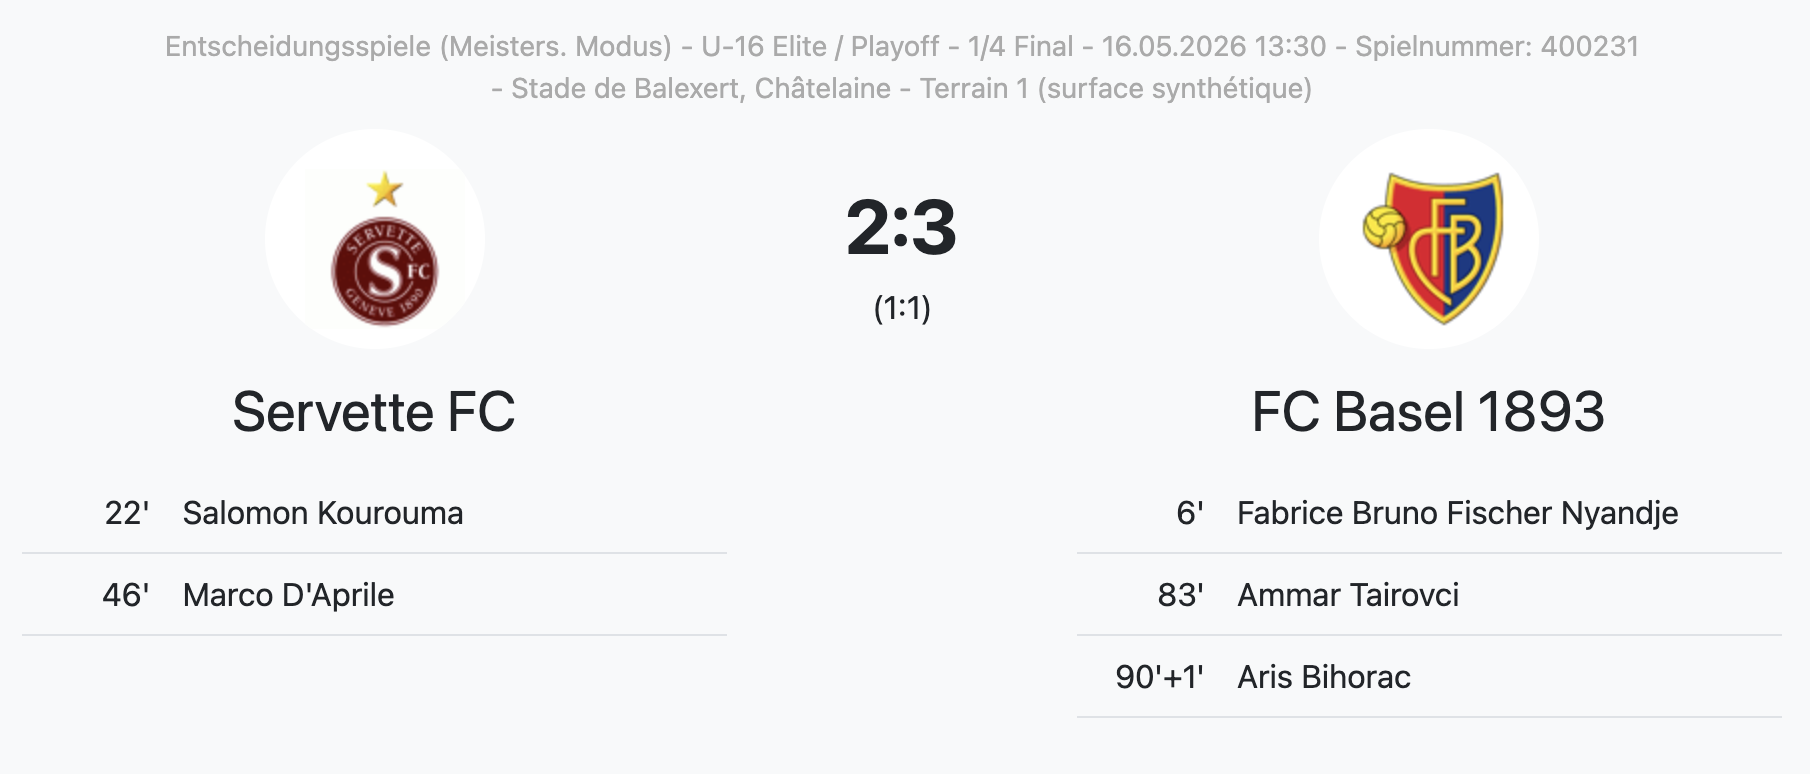Click the U-16 Elite / Playoff header text

click(820, 47)
